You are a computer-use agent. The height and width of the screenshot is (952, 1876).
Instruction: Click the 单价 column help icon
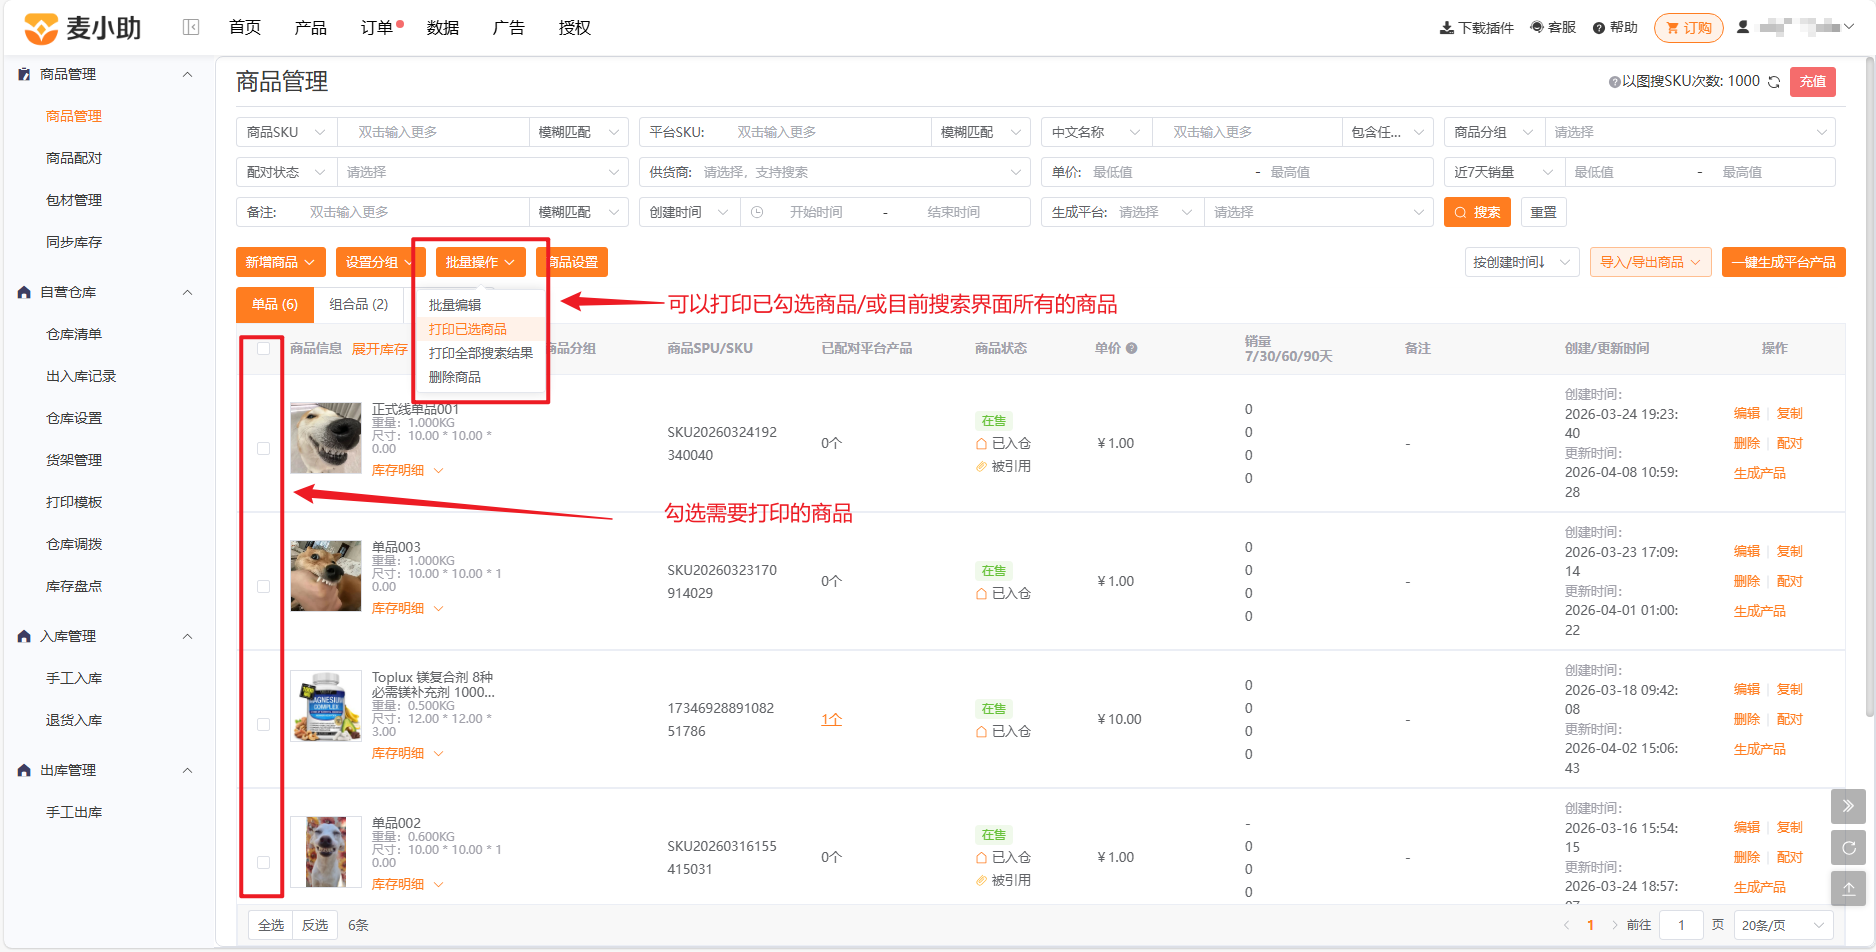pyautogui.click(x=1131, y=348)
